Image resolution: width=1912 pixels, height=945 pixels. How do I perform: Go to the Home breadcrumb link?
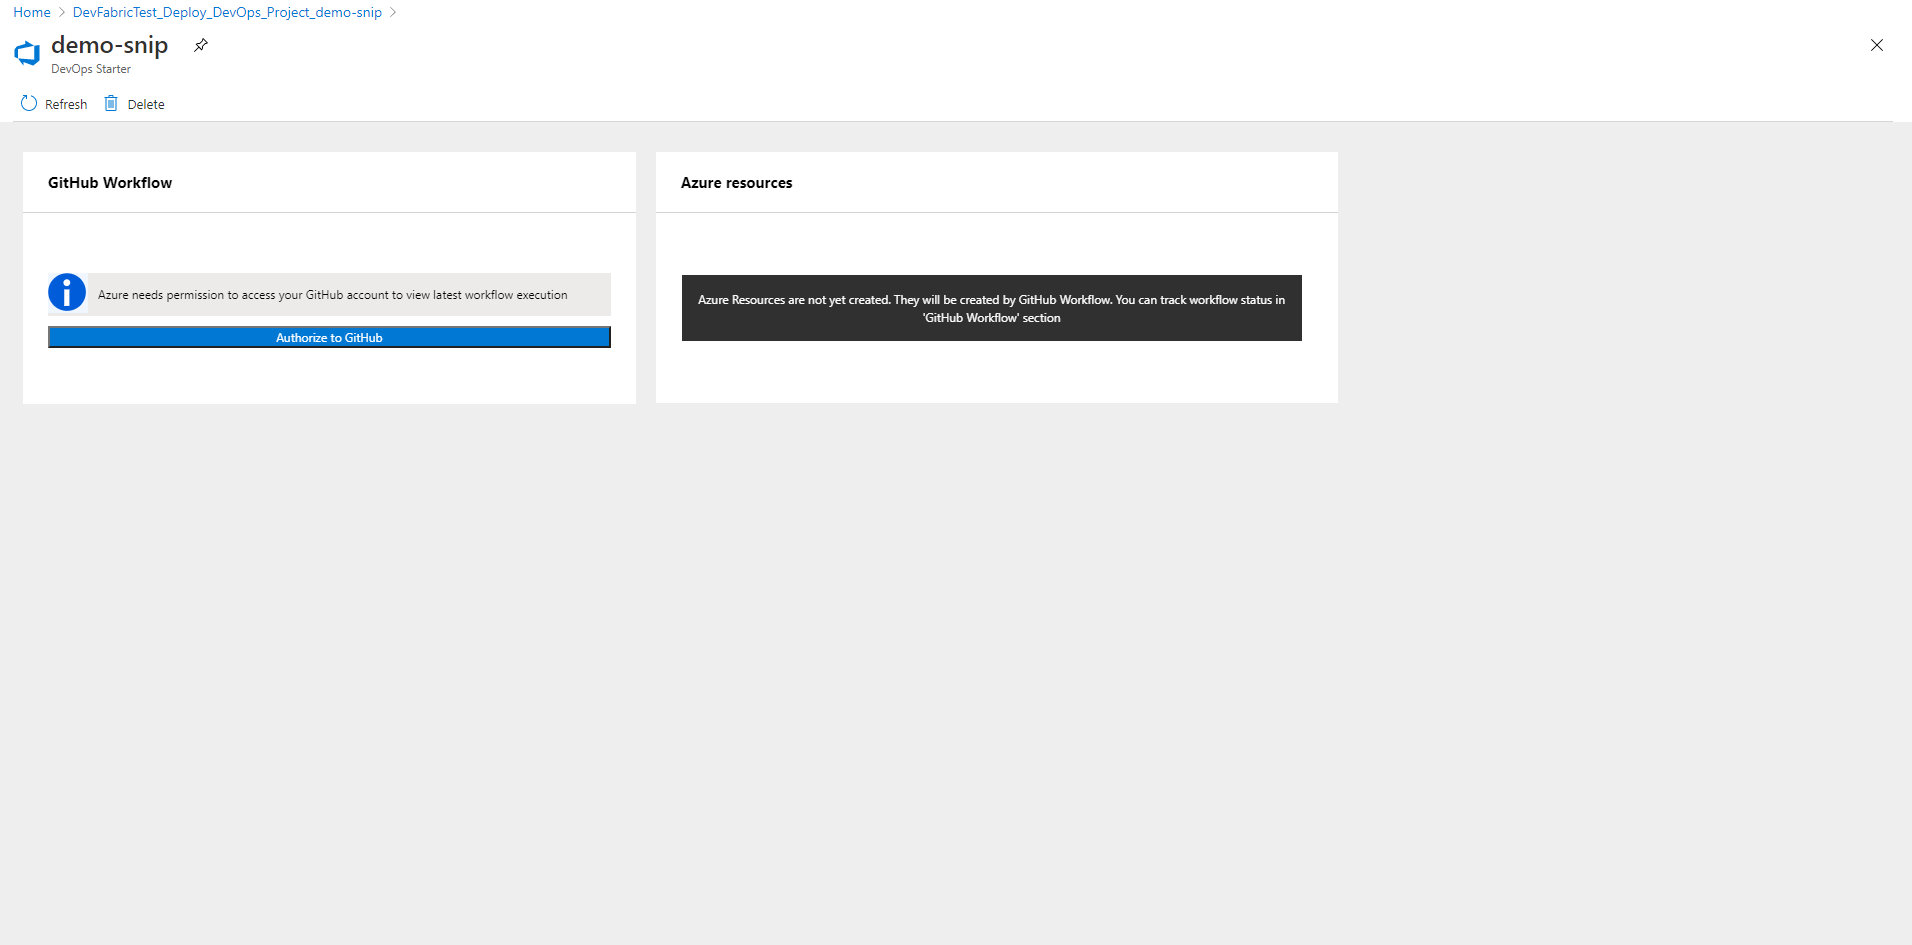32,12
